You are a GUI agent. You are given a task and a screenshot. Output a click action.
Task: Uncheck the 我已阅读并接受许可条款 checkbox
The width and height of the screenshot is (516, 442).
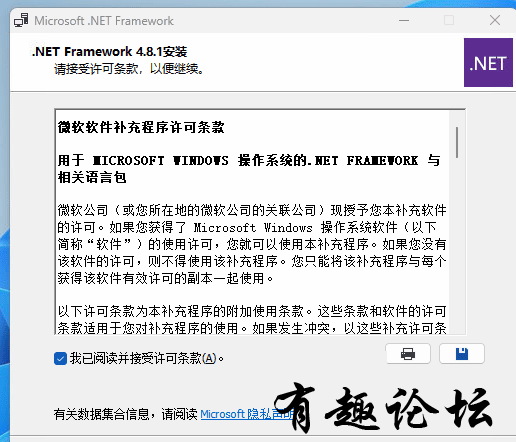pos(60,359)
